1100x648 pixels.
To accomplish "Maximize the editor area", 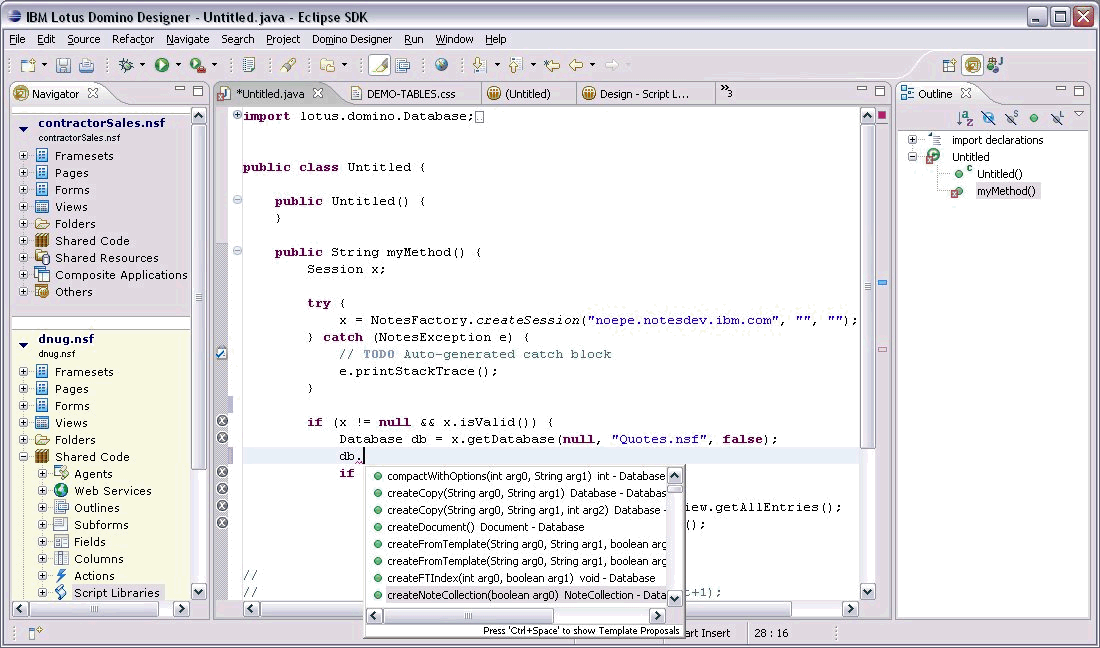I will (880, 90).
